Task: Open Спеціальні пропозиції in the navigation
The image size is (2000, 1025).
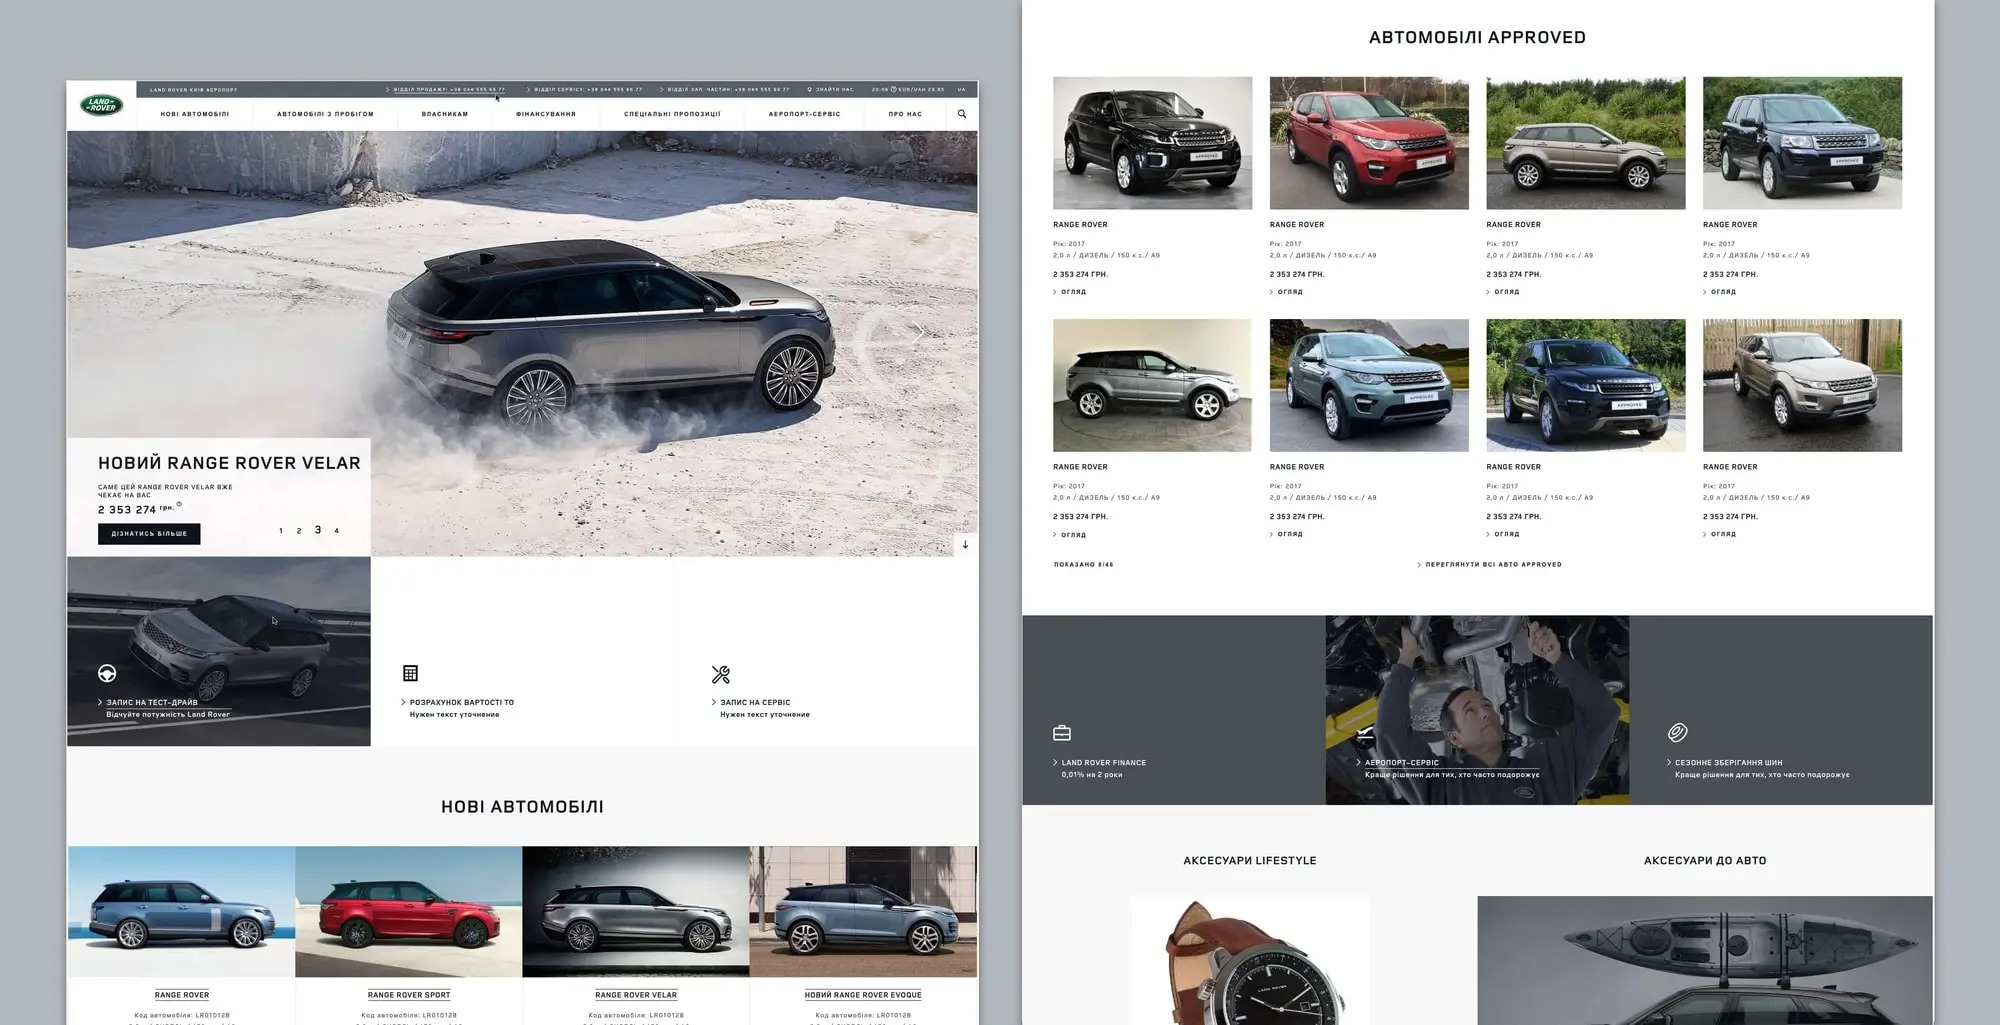Action: 672,114
